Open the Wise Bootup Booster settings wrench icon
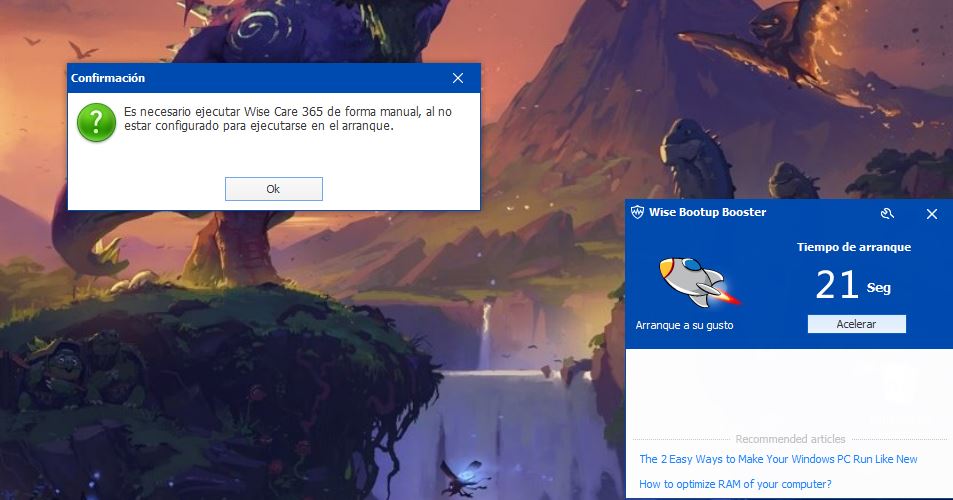The height and width of the screenshot is (500, 953). click(x=887, y=213)
